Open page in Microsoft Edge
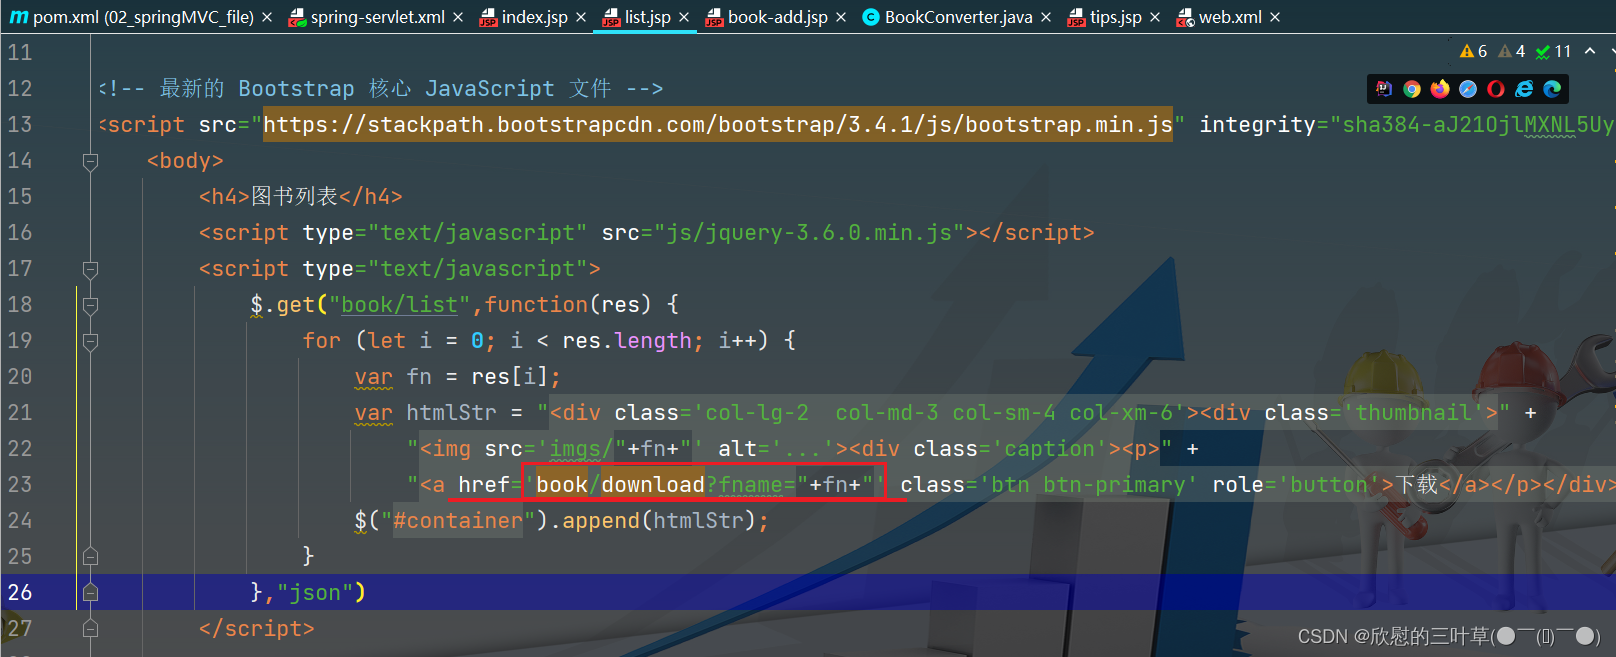The image size is (1616, 657). pyautogui.click(x=1552, y=89)
